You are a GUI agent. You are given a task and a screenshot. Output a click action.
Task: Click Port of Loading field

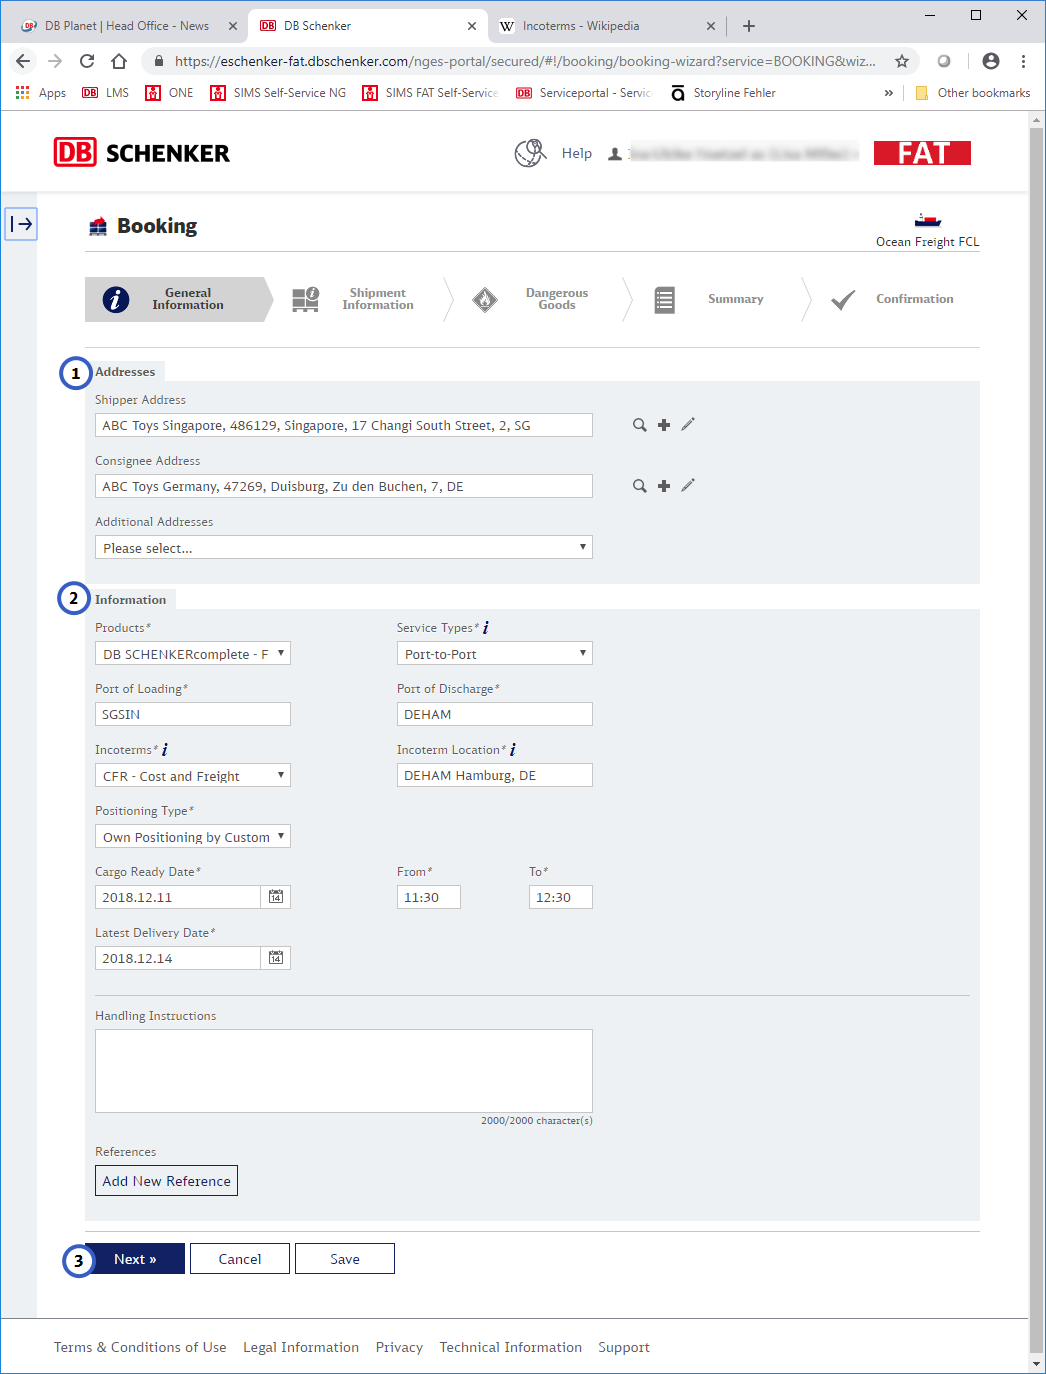[193, 714]
